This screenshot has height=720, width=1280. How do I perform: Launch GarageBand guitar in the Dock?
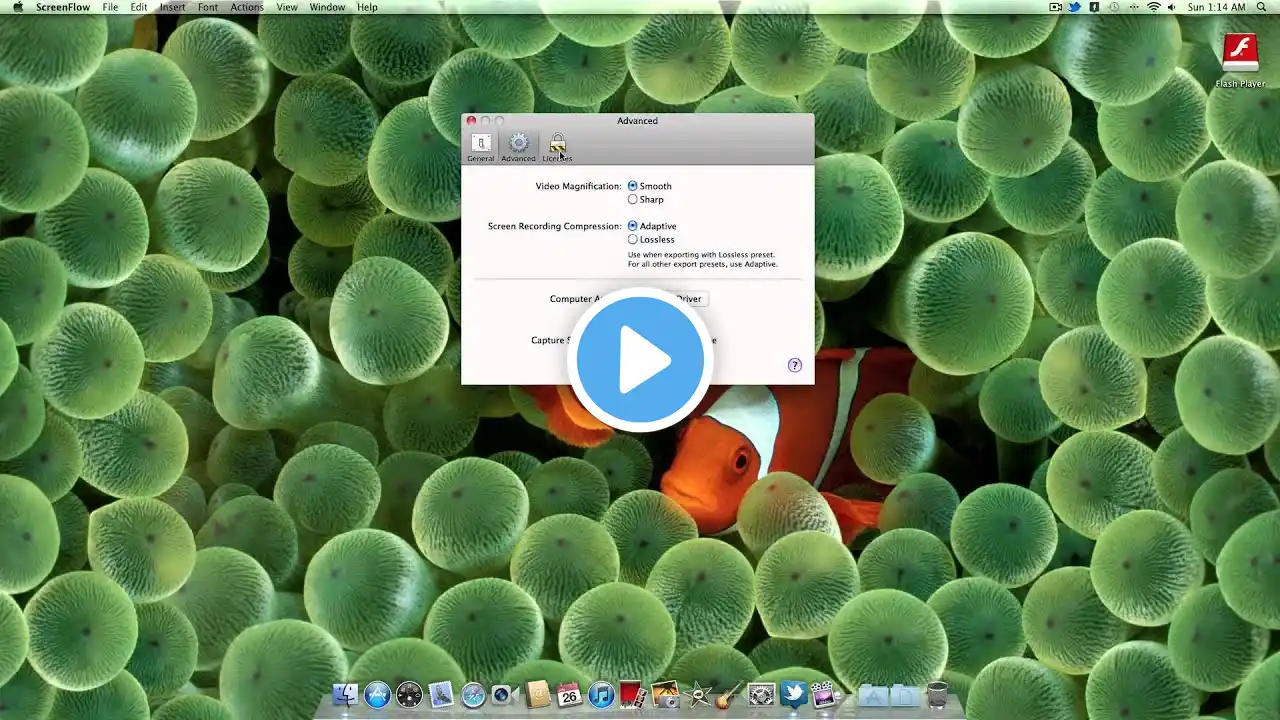click(x=729, y=695)
